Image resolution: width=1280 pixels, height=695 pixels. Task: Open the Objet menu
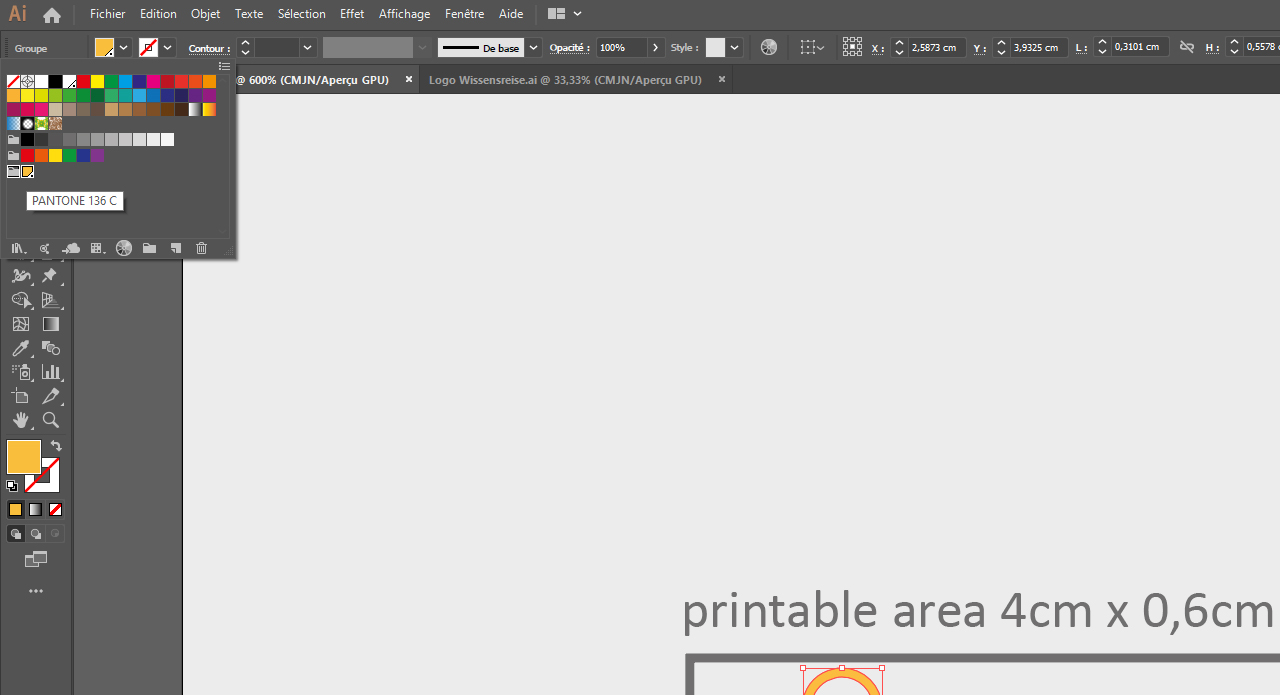tap(206, 14)
